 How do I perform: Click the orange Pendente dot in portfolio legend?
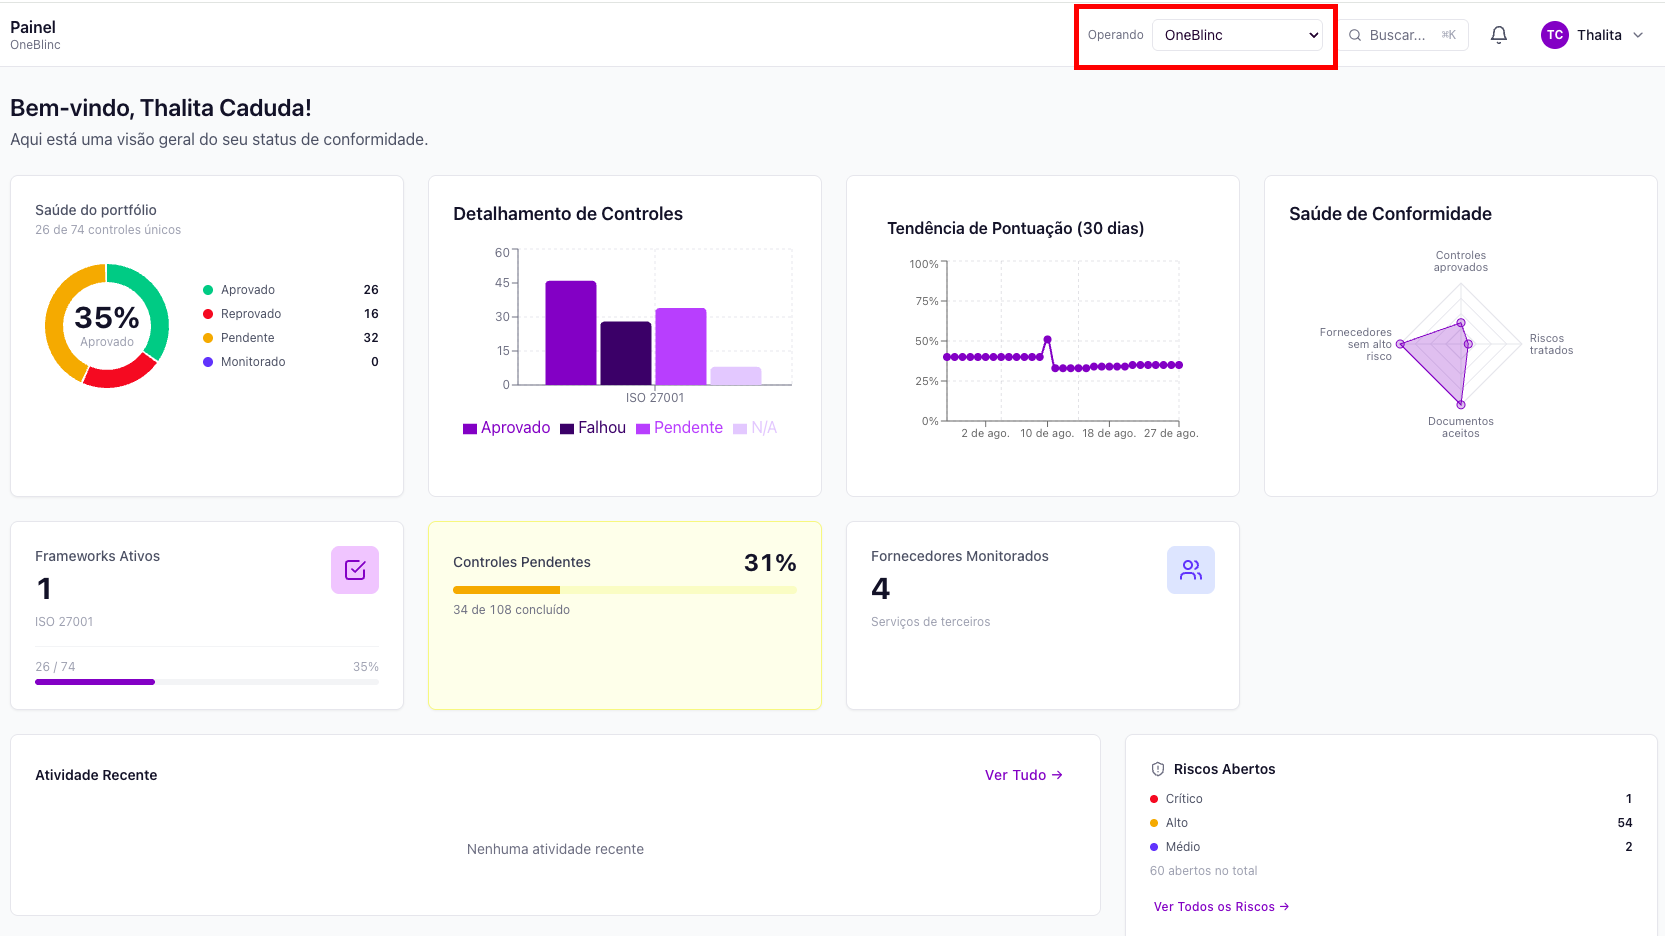tap(208, 338)
